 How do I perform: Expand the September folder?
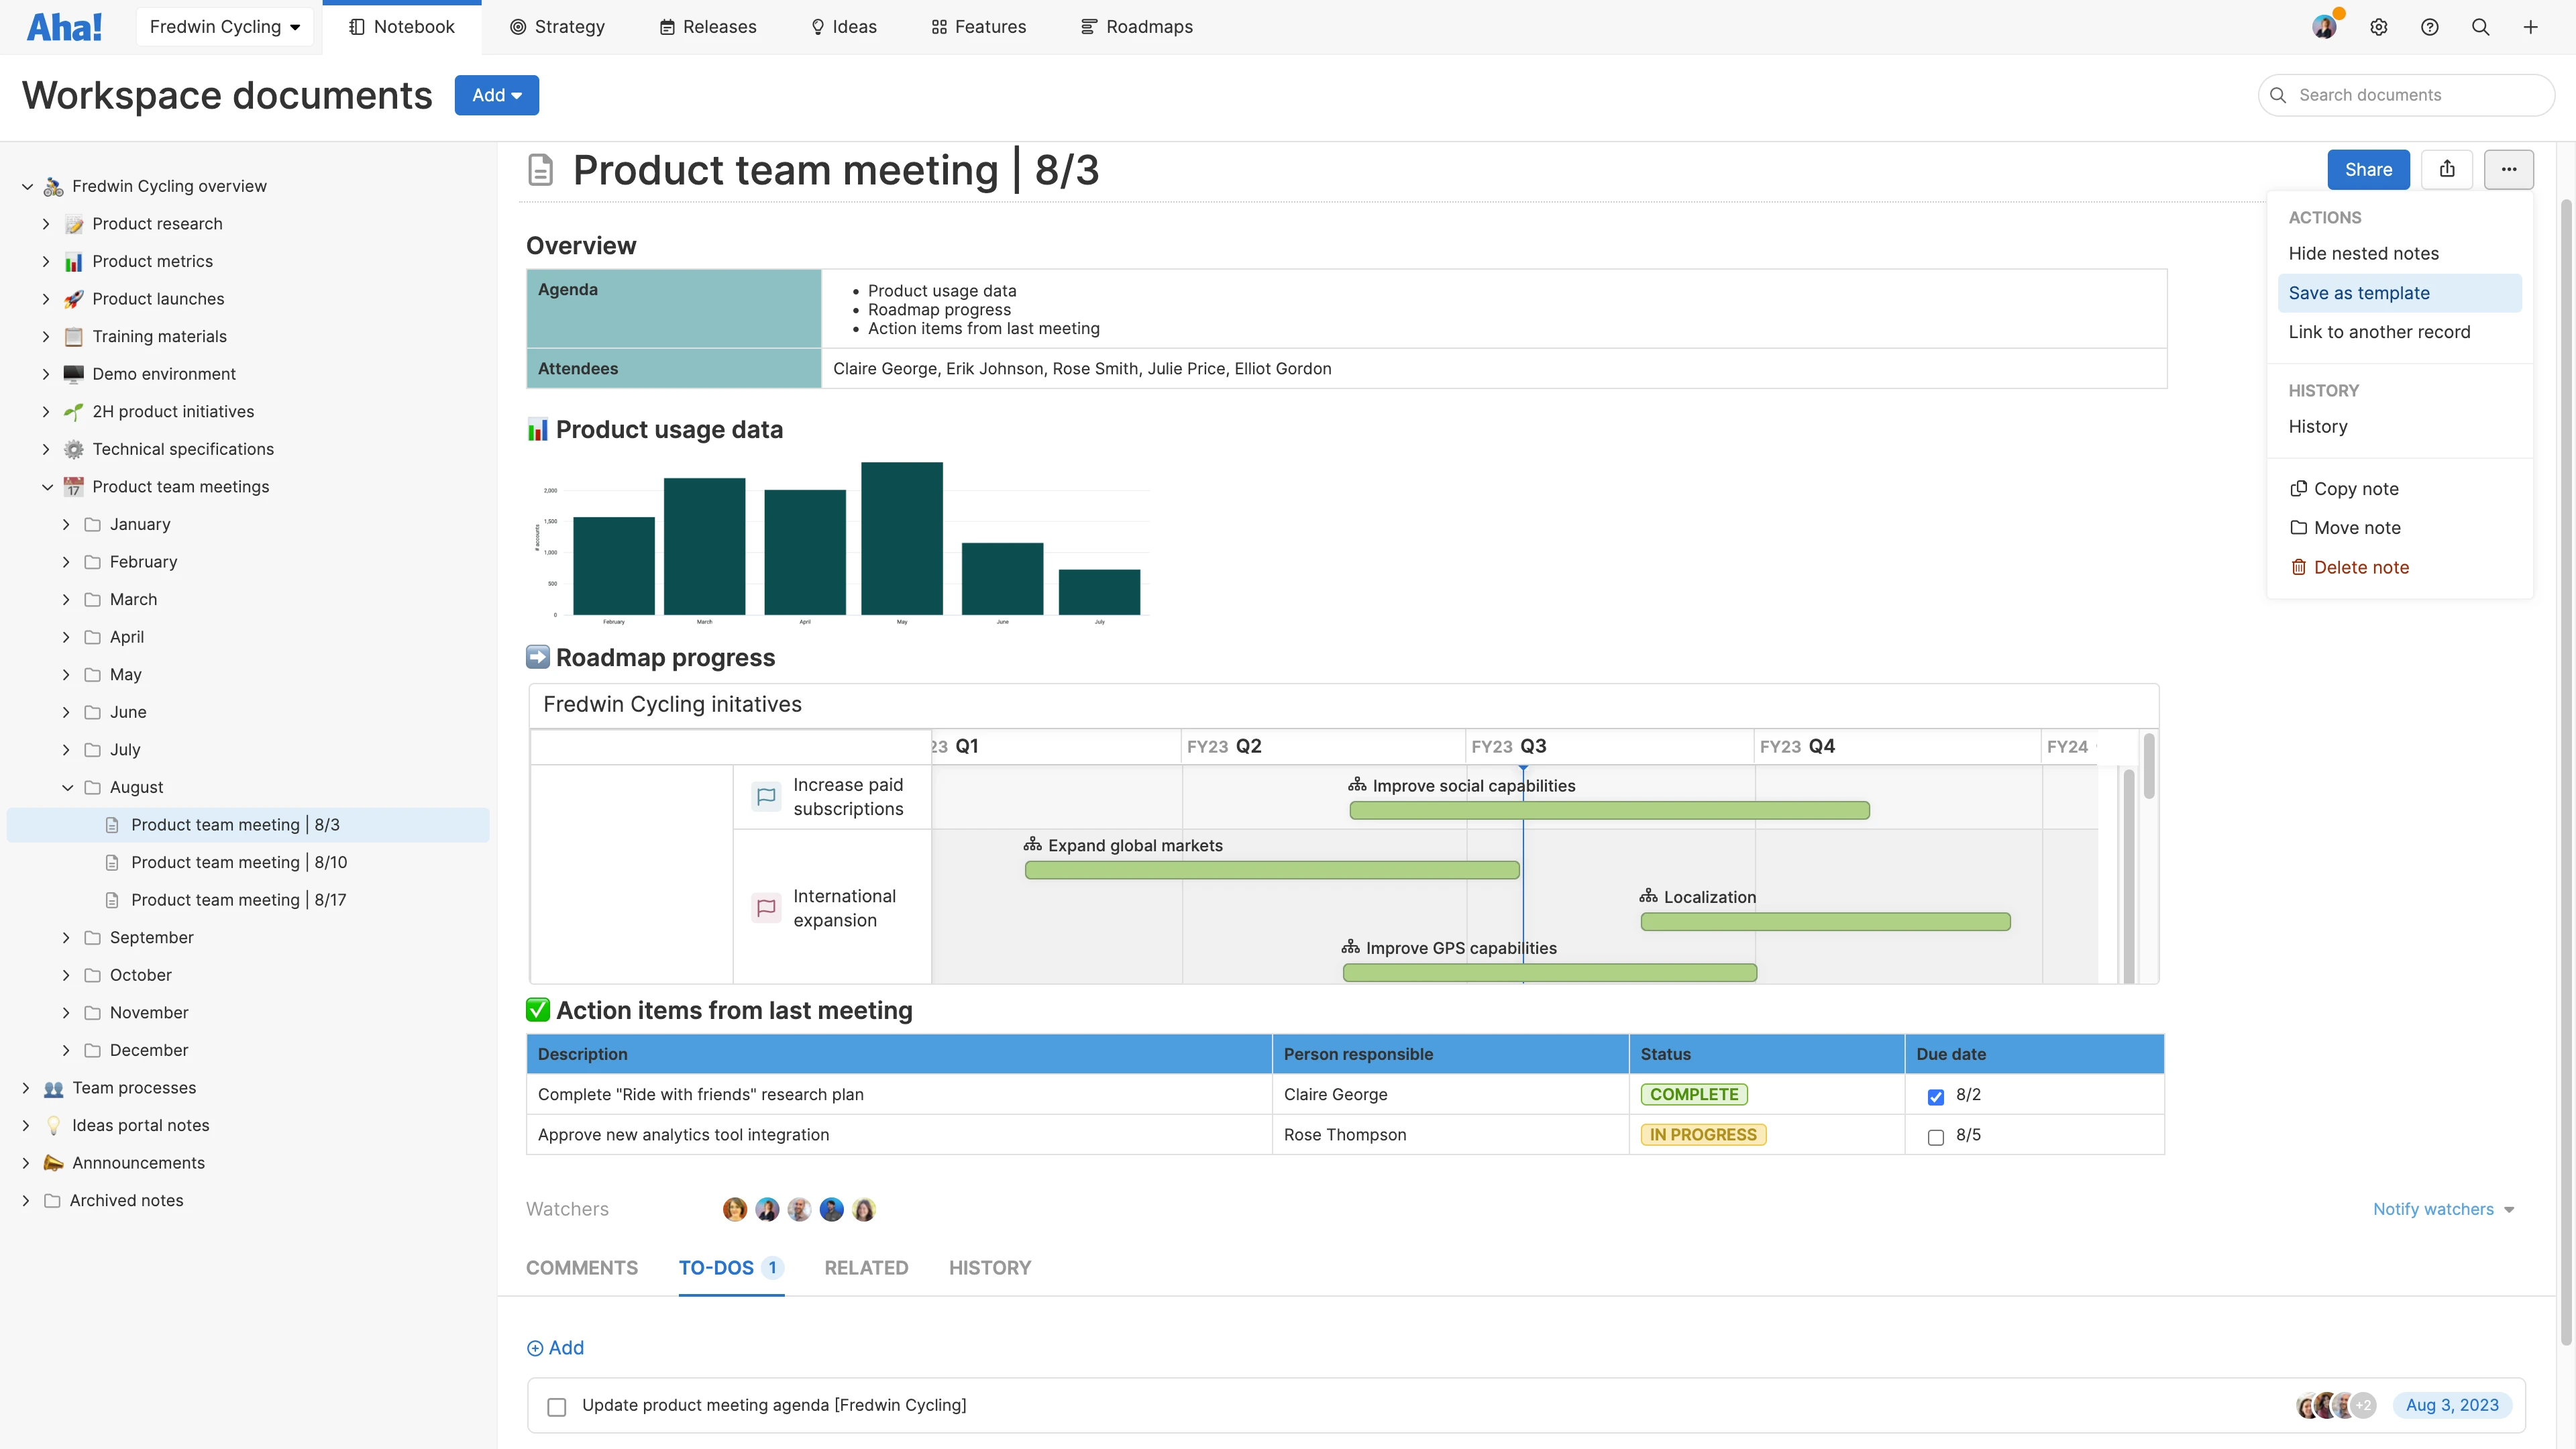click(66, 937)
